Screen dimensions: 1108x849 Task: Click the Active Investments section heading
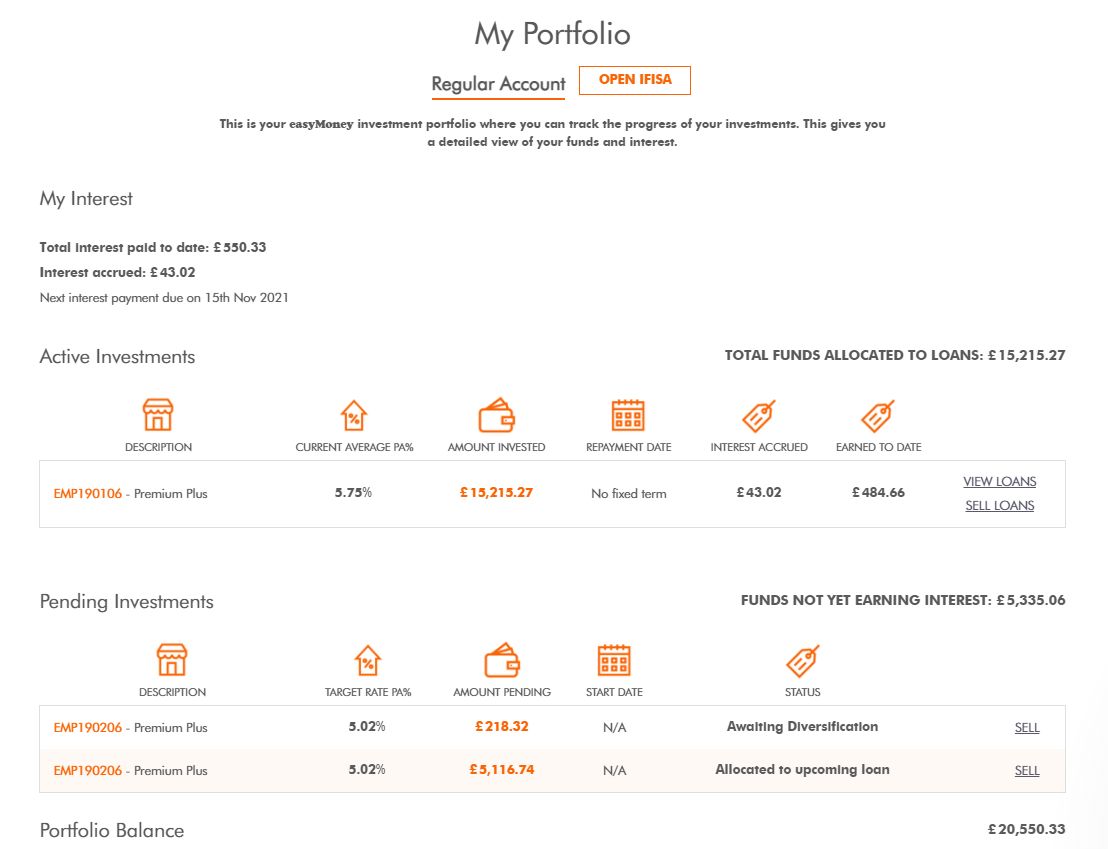click(117, 357)
